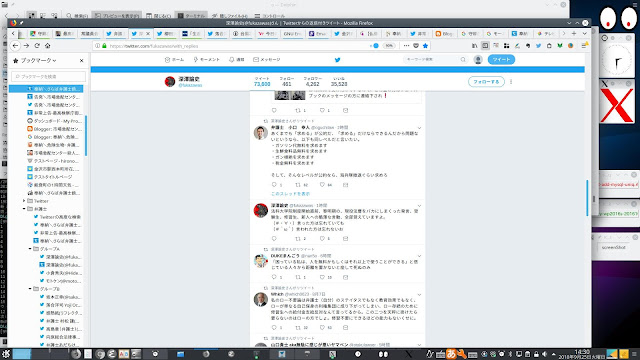This screenshot has height=360, width=640.
Task: Open the メッセージ messages tab
Action: click(x=267, y=60)
